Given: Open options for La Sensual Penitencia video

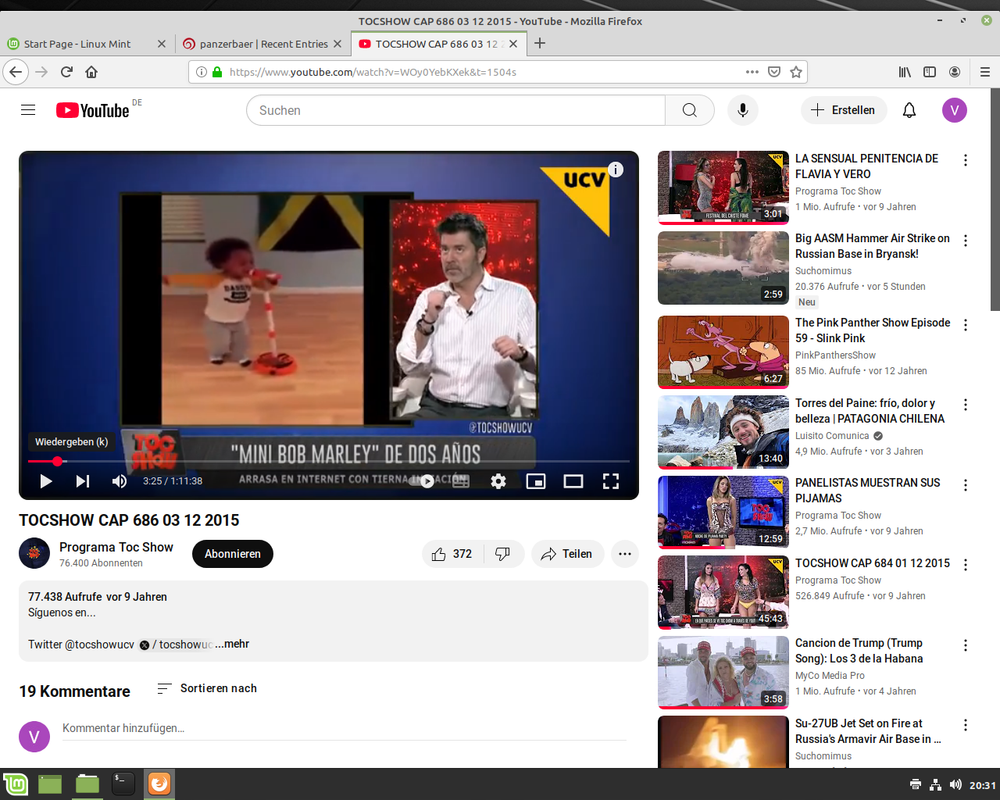Looking at the screenshot, I should (x=966, y=160).
